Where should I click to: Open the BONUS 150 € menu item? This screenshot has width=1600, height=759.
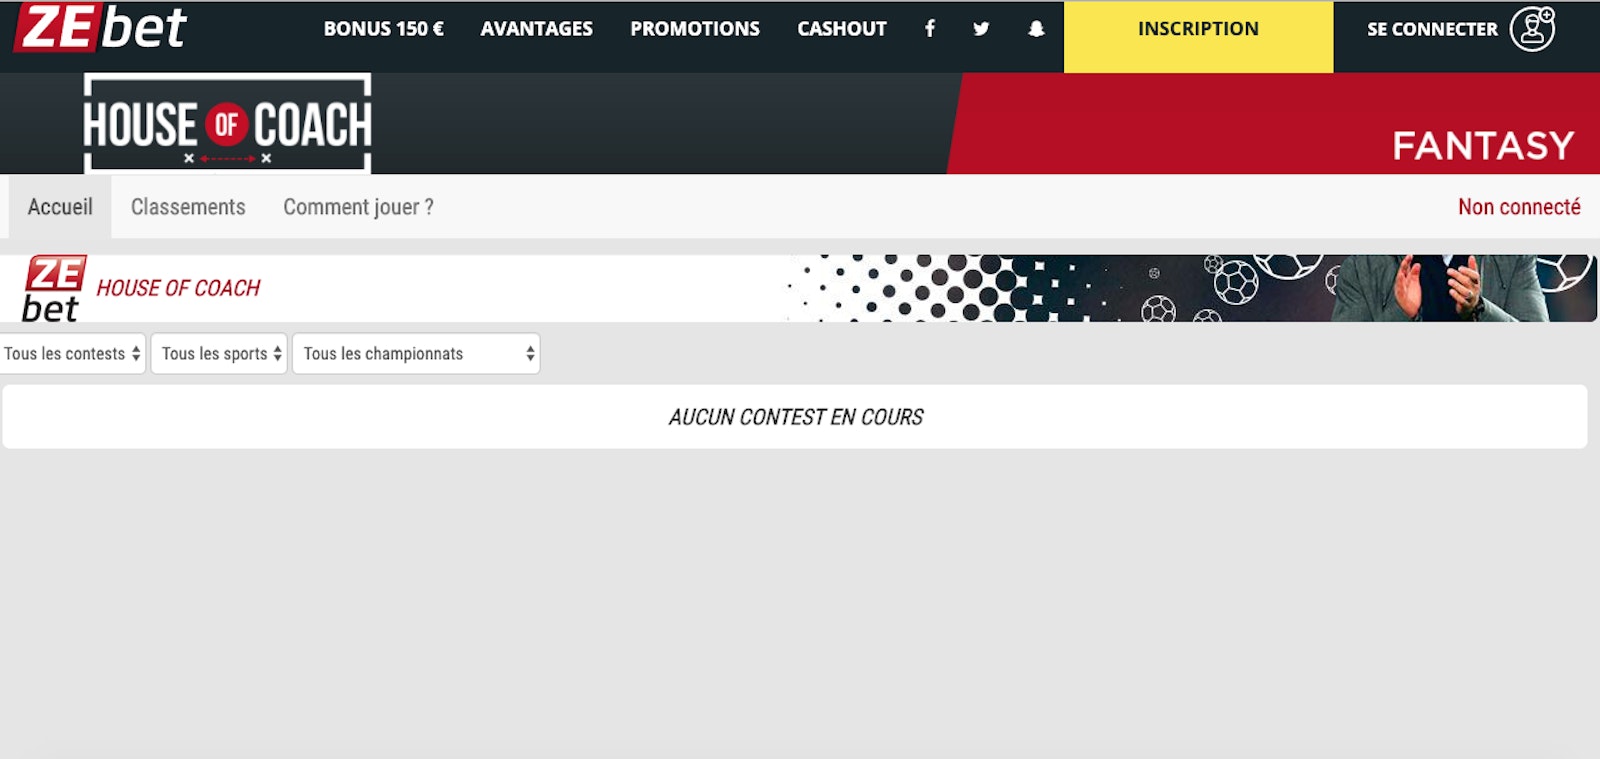point(383,29)
